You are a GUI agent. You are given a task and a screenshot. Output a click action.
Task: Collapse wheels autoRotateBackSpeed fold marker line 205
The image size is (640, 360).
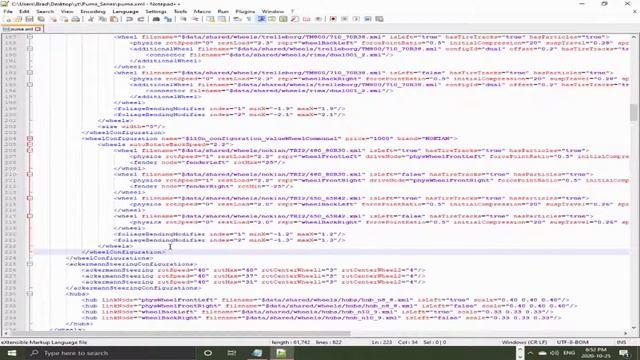click(x=30, y=144)
